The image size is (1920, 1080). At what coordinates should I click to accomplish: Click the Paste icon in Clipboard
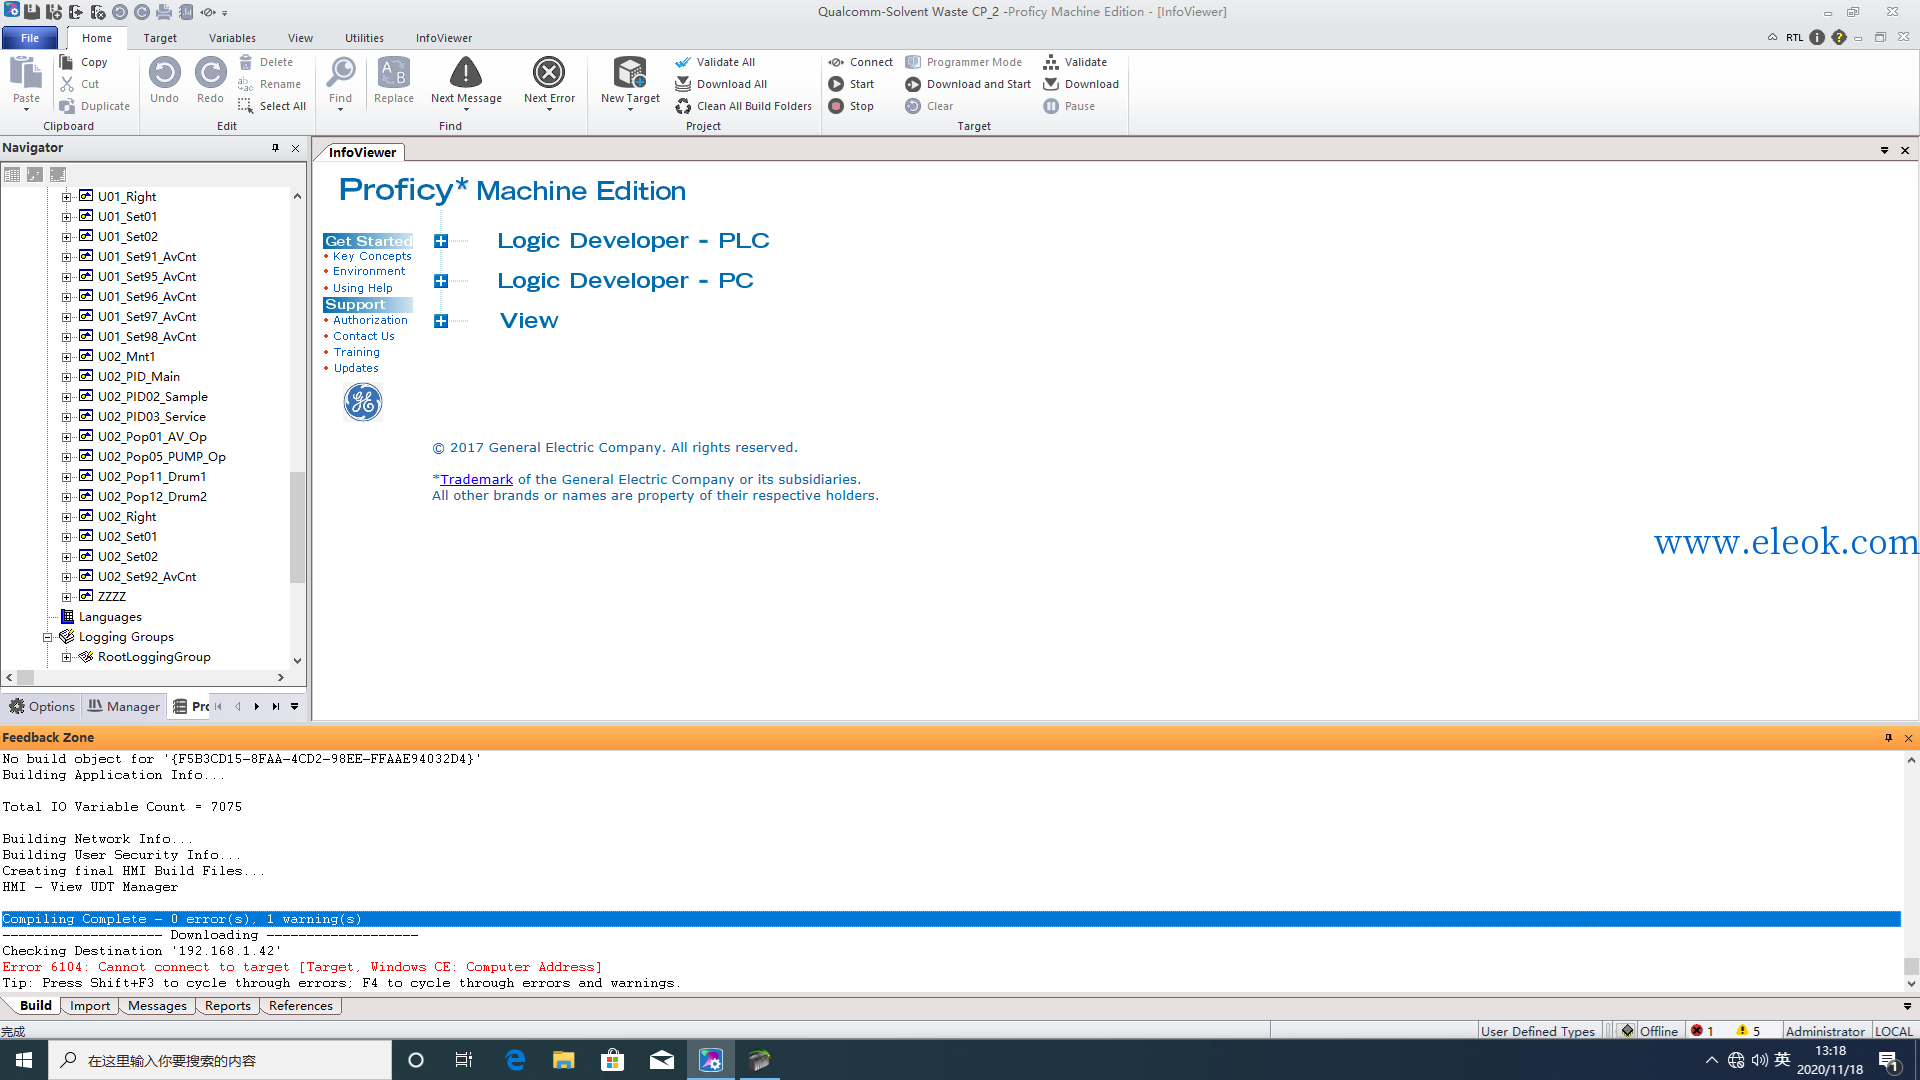26,73
